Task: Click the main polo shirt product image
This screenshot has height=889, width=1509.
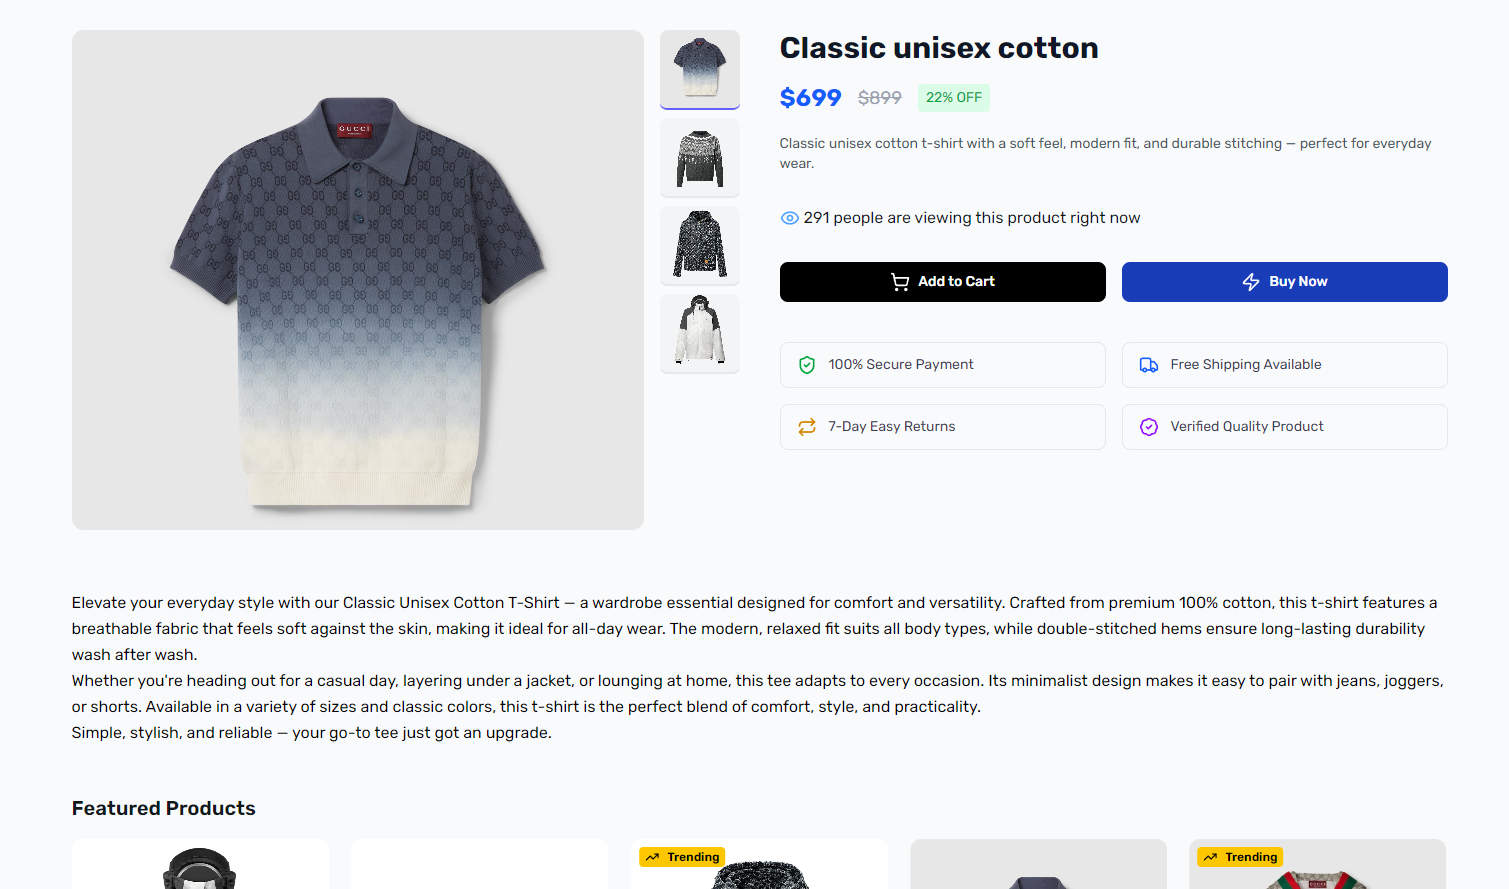Action: pos(358,280)
